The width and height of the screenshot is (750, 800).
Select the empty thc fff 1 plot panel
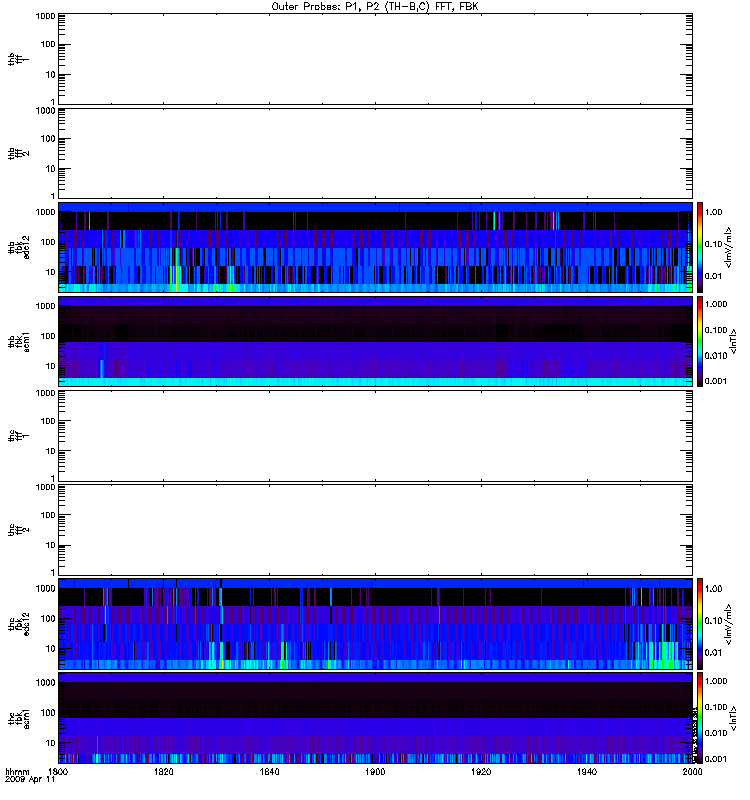point(375,436)
